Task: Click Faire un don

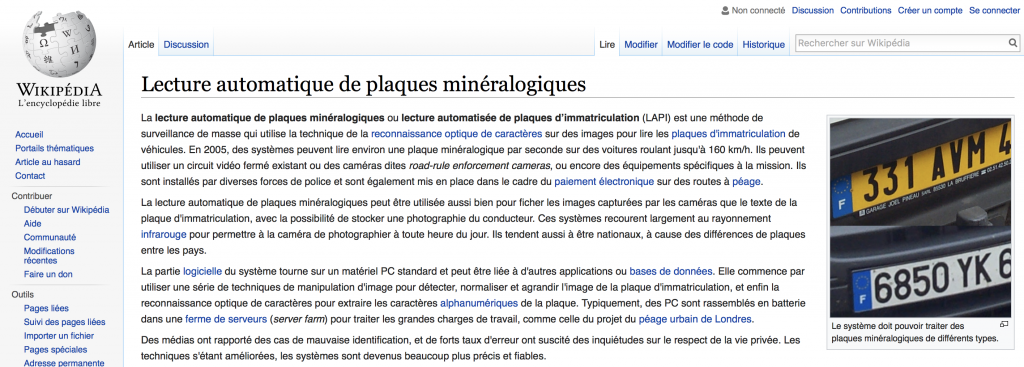Action: [x=48, y=274]
